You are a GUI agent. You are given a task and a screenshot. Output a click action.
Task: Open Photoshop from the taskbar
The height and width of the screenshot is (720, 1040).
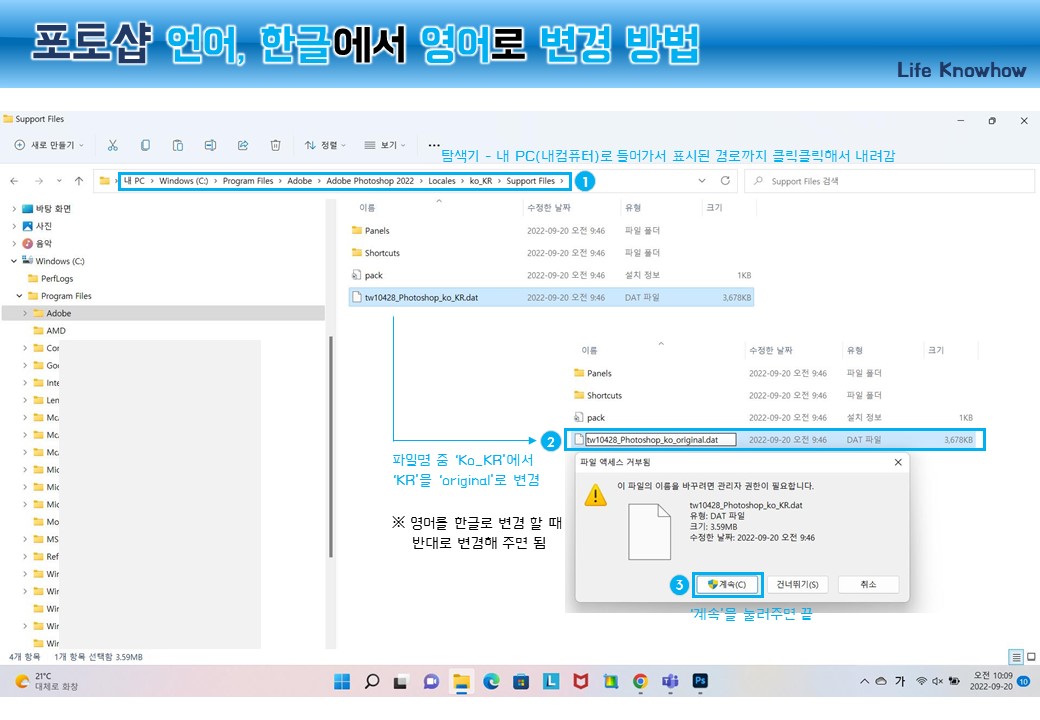coord(700,681)
